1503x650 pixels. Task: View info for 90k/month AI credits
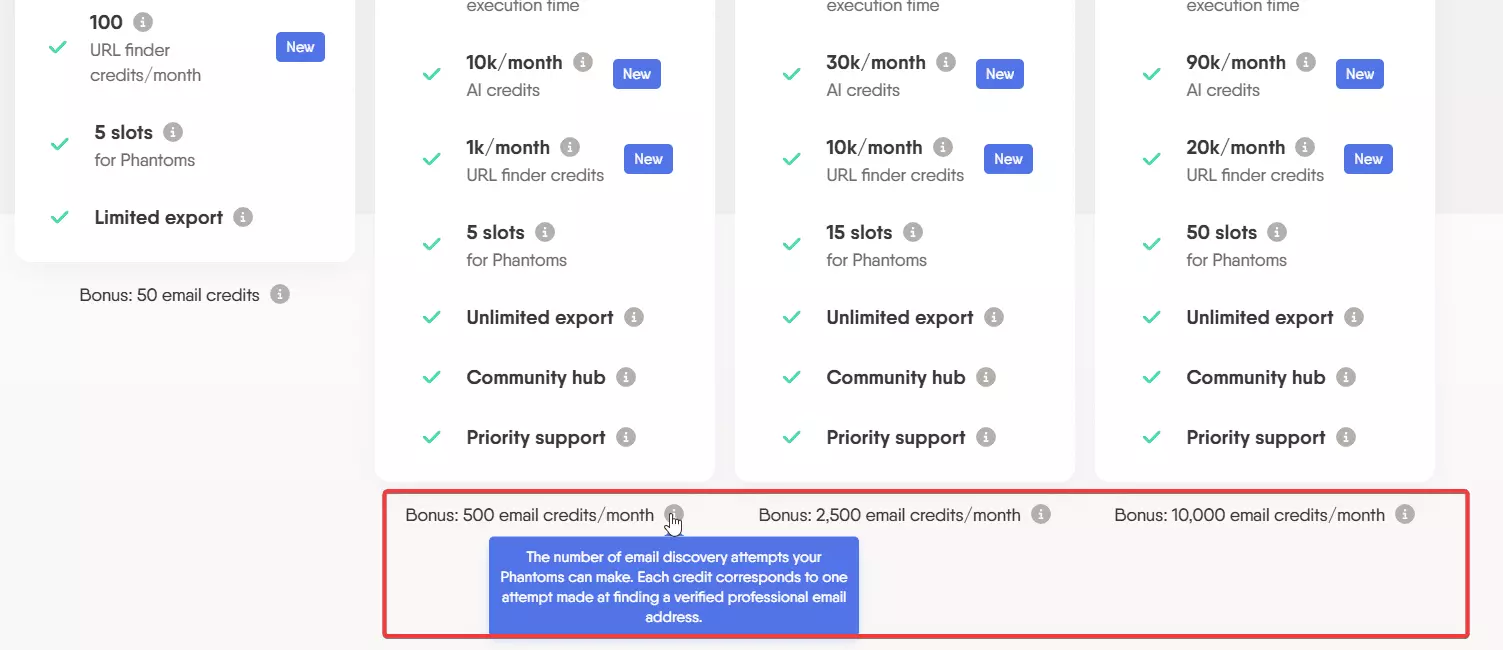click(1307, 60)
